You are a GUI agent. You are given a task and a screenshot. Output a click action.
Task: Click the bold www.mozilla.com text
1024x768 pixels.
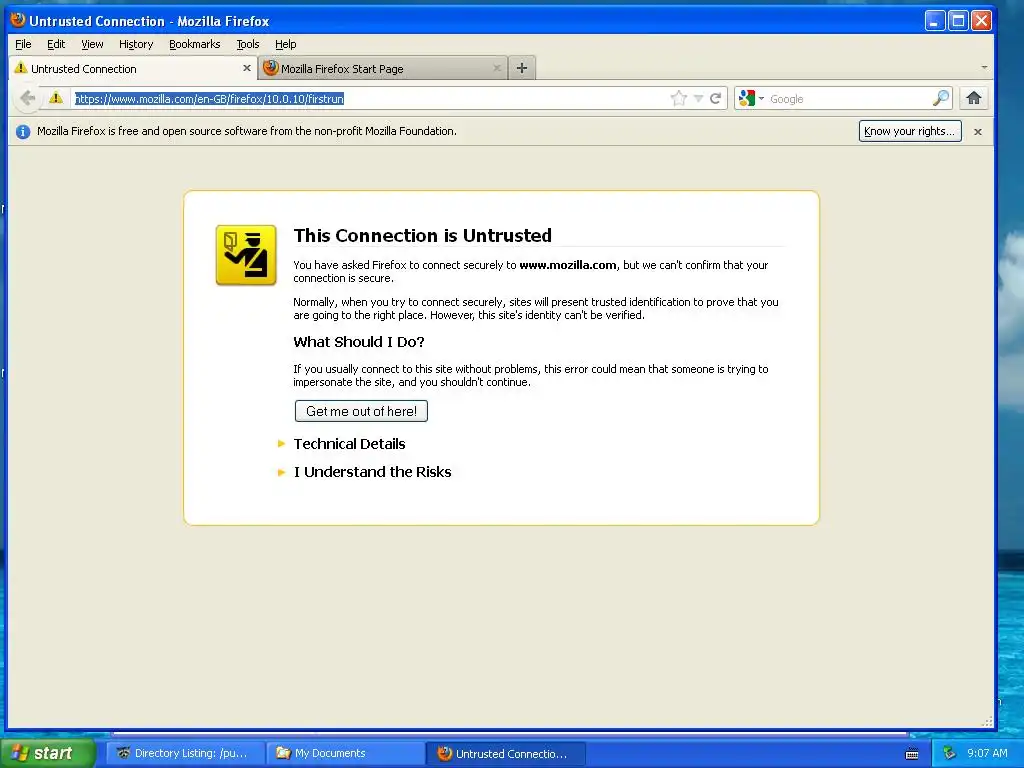tap(568, 265)
